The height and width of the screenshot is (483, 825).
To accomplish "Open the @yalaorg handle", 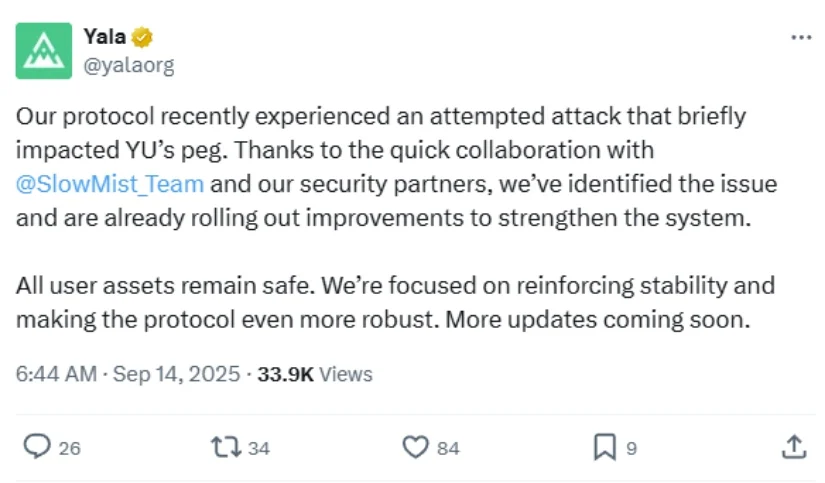I will tap(129, 65).
